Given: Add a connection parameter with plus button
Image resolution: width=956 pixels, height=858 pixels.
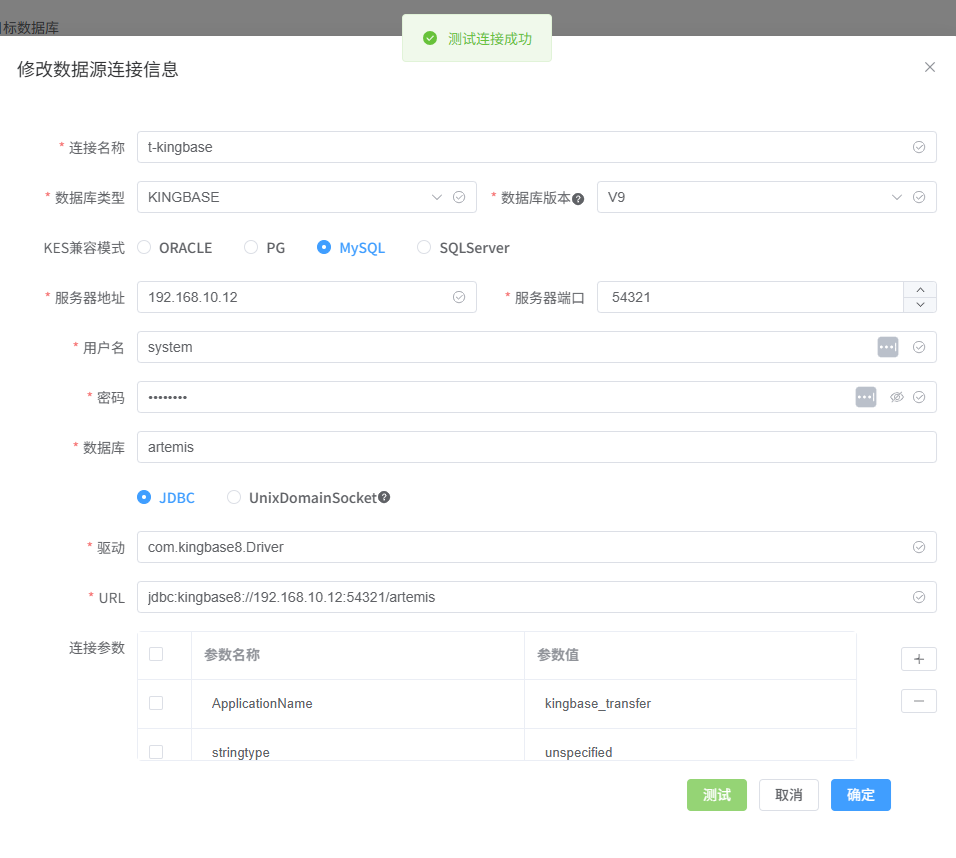Looking at the screenshot, I should [919, 659].
